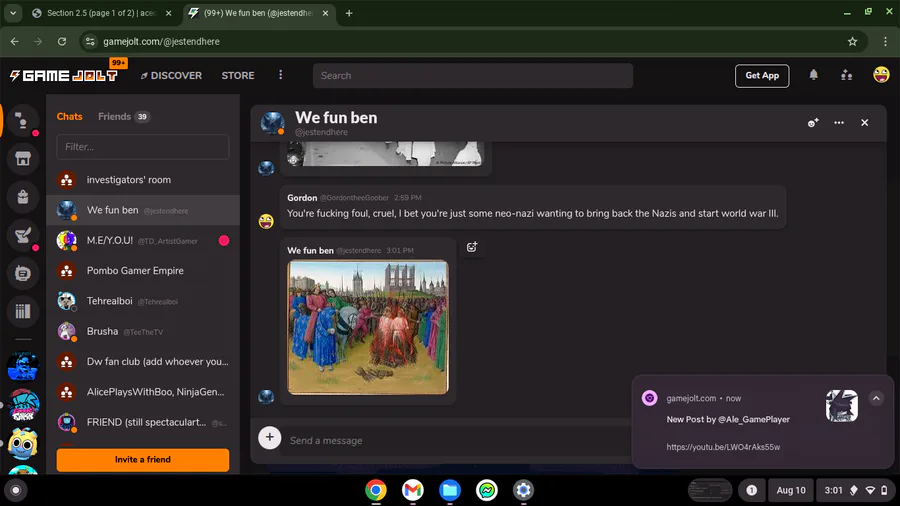
Task: Go back to the previous page
Action: point(15,41)
